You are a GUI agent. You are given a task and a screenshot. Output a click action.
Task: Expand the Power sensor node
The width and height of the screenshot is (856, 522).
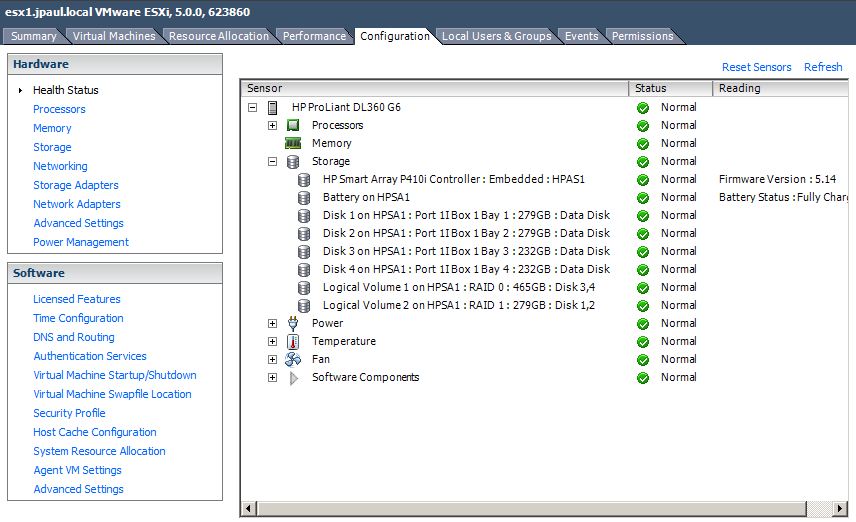pos(272,324)
